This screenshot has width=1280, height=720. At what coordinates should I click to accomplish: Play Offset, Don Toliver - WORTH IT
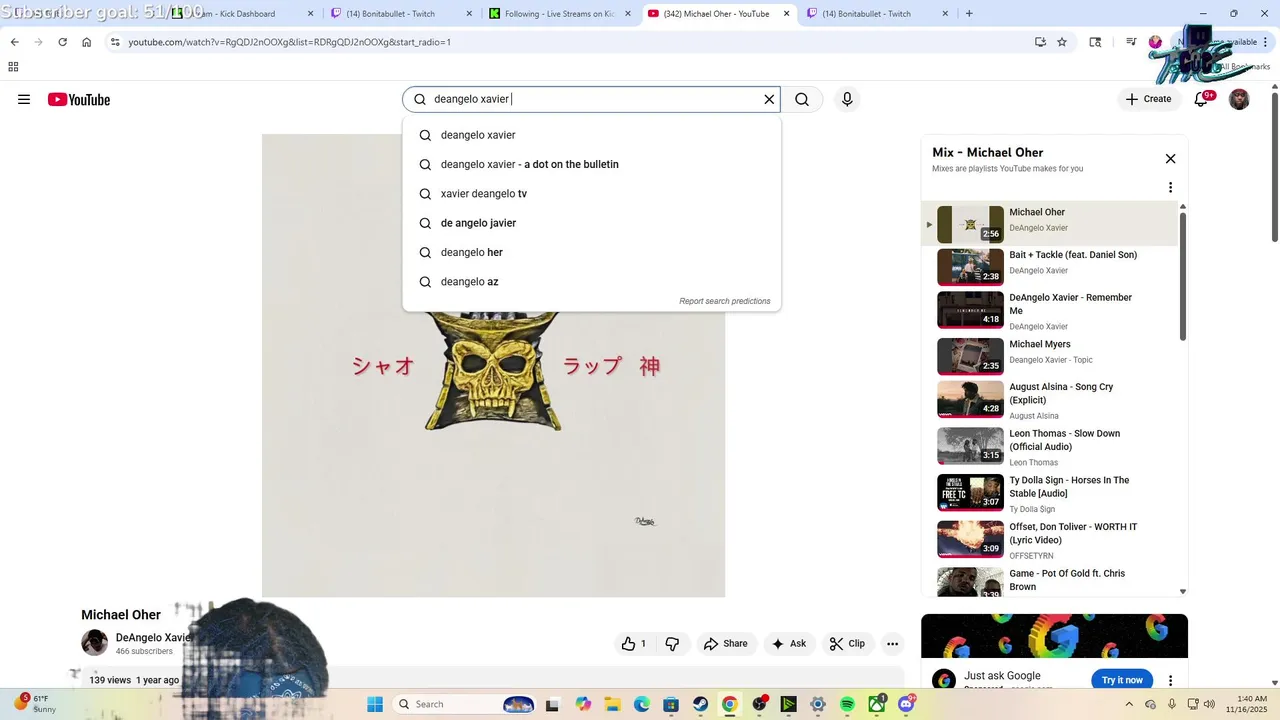point(1050,540)
